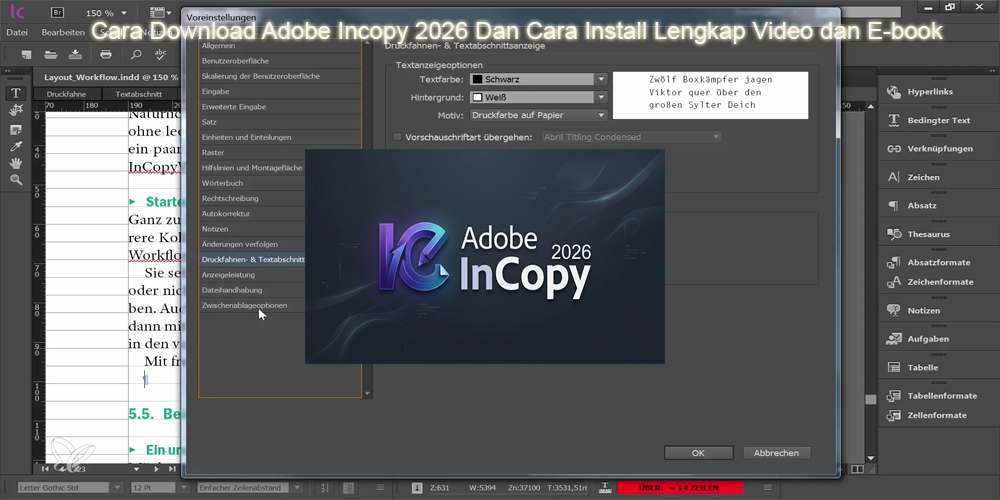Open the Hyperlinks panel
1000x500 pixels.
coord(929,92)
